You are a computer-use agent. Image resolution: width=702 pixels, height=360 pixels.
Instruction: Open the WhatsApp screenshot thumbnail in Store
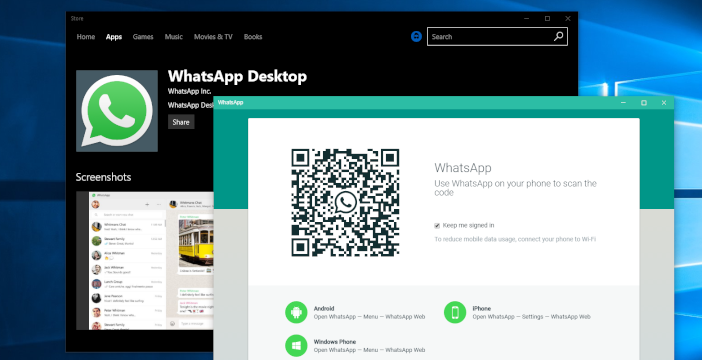pyautogui.click(x=145, y=261)
